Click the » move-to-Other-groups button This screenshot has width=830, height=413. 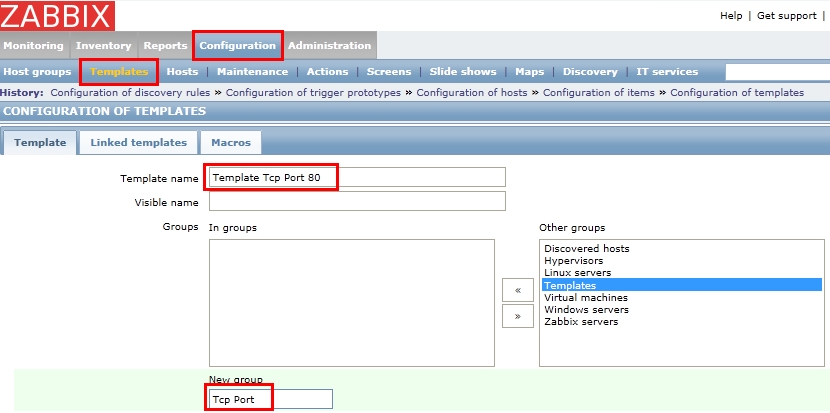point(518,316)
